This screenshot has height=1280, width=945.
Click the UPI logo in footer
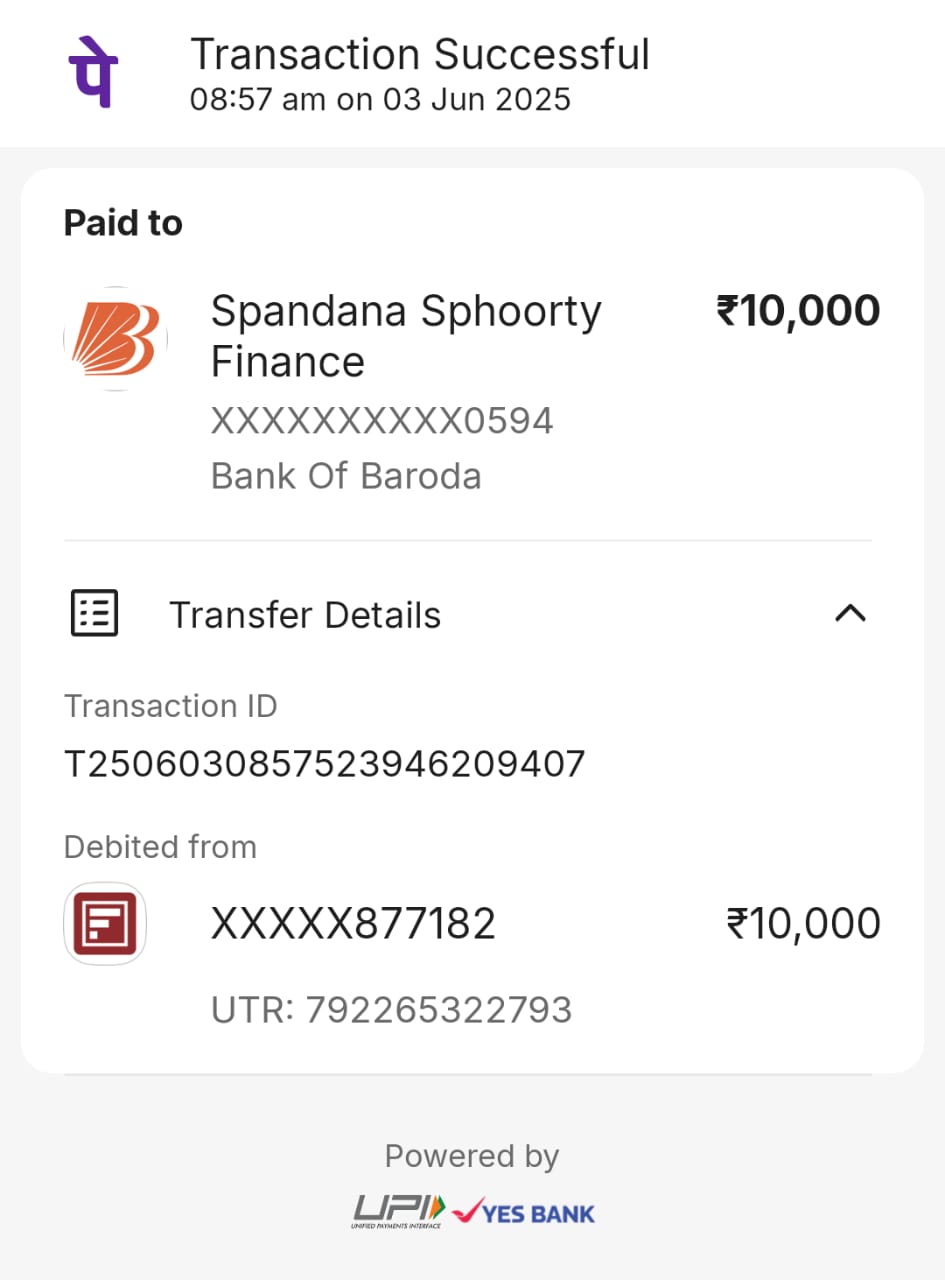pos(397,1212)
